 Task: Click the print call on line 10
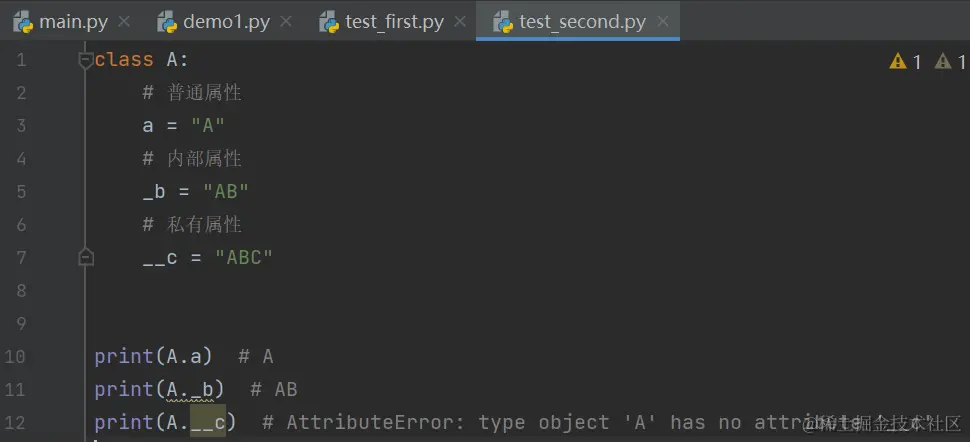124,357
